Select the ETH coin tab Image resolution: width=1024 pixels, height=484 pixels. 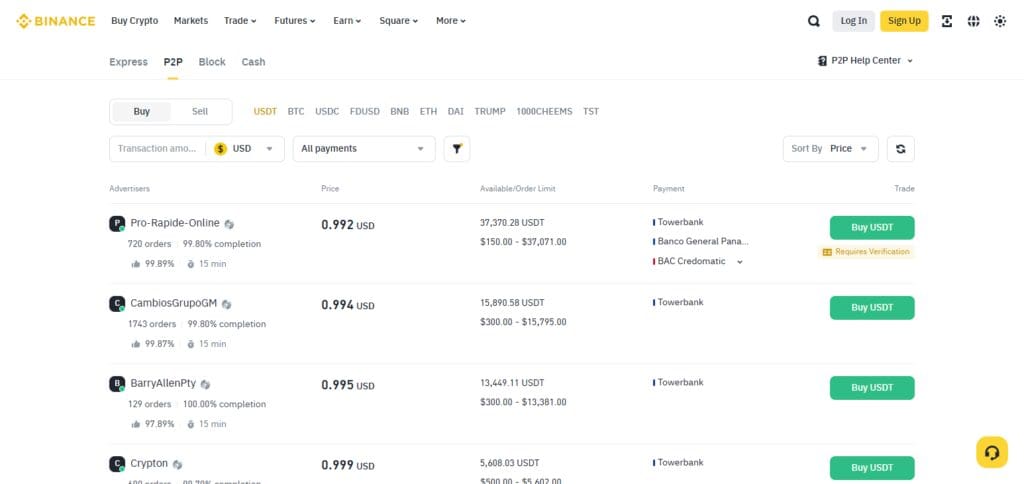click(x=428, y=112)
